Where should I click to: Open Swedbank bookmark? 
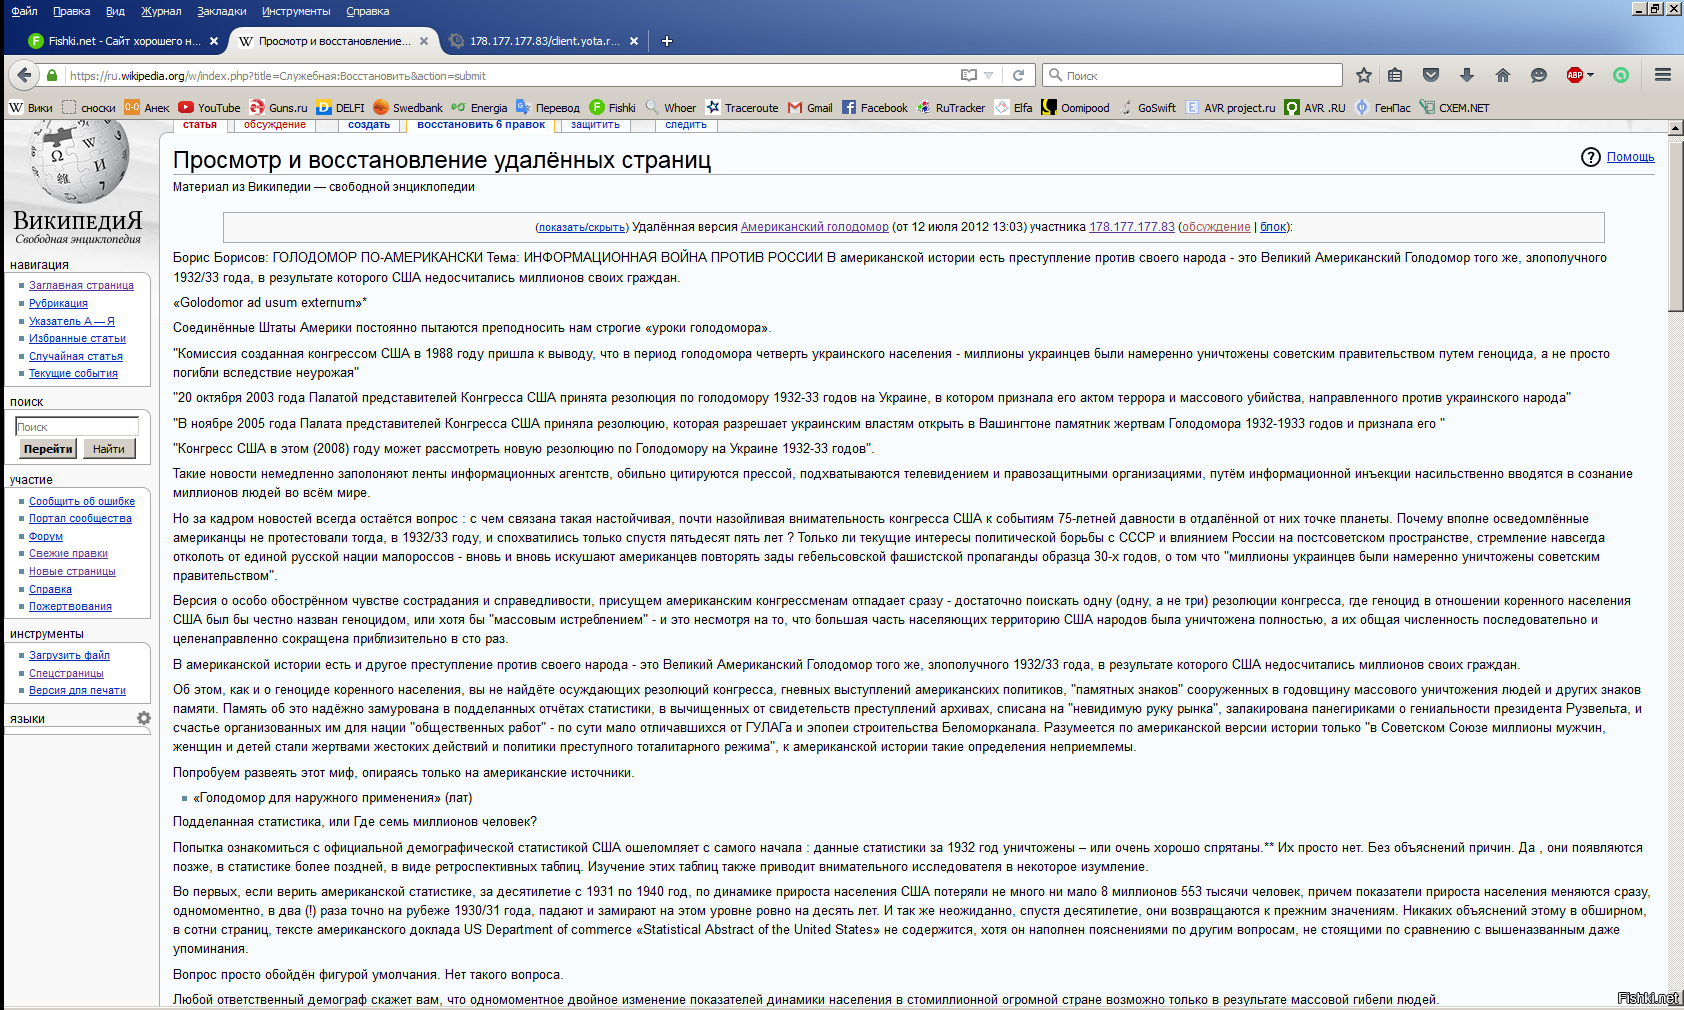click(407, 107)
